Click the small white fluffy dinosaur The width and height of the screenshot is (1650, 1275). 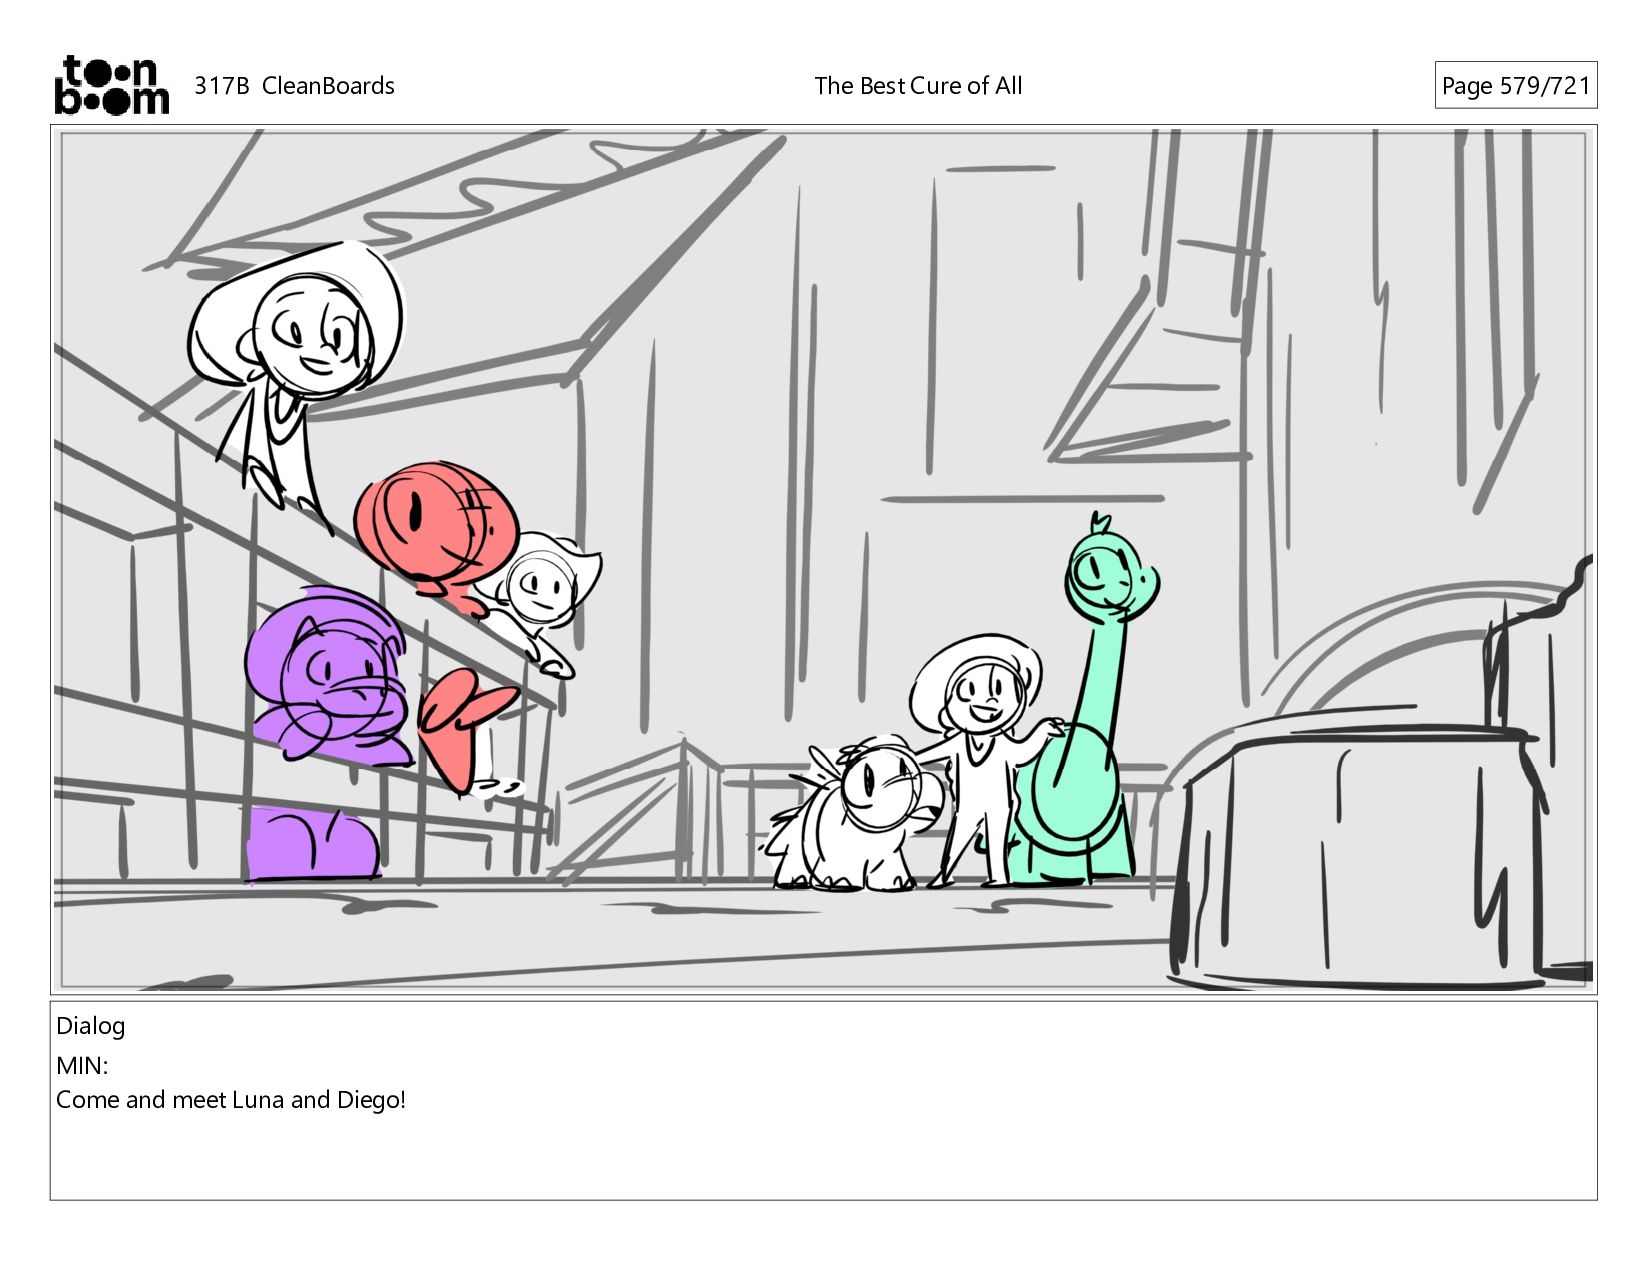858,815
